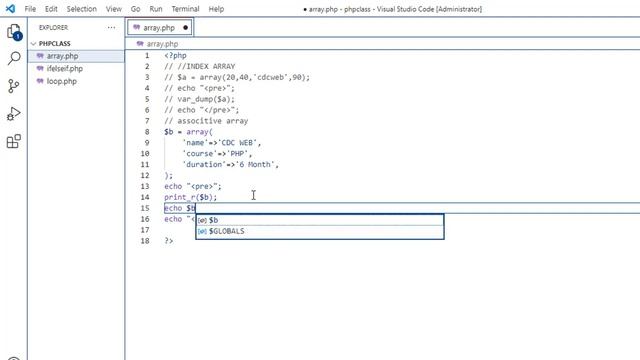The width and height of the screenshot is (640, 360).
Task: Click the VS Code logo icon
Action: (11, 9)
